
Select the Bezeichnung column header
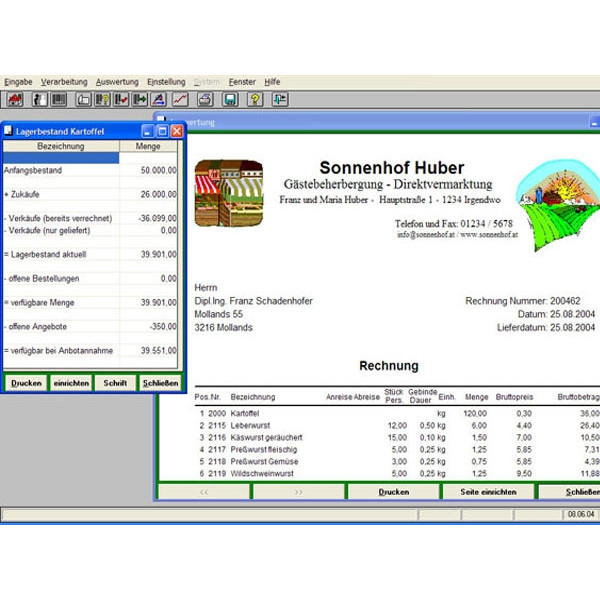(60, 146)
